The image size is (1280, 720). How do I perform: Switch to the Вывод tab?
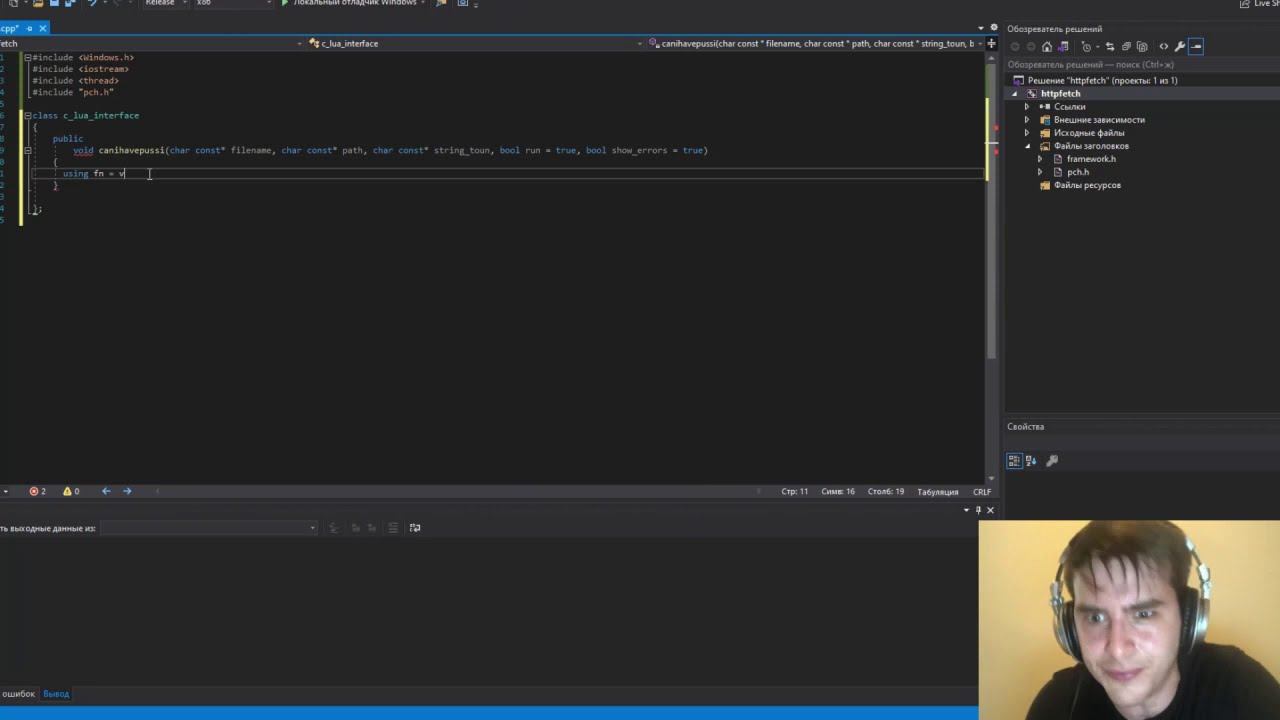click(x=56, y=694)
